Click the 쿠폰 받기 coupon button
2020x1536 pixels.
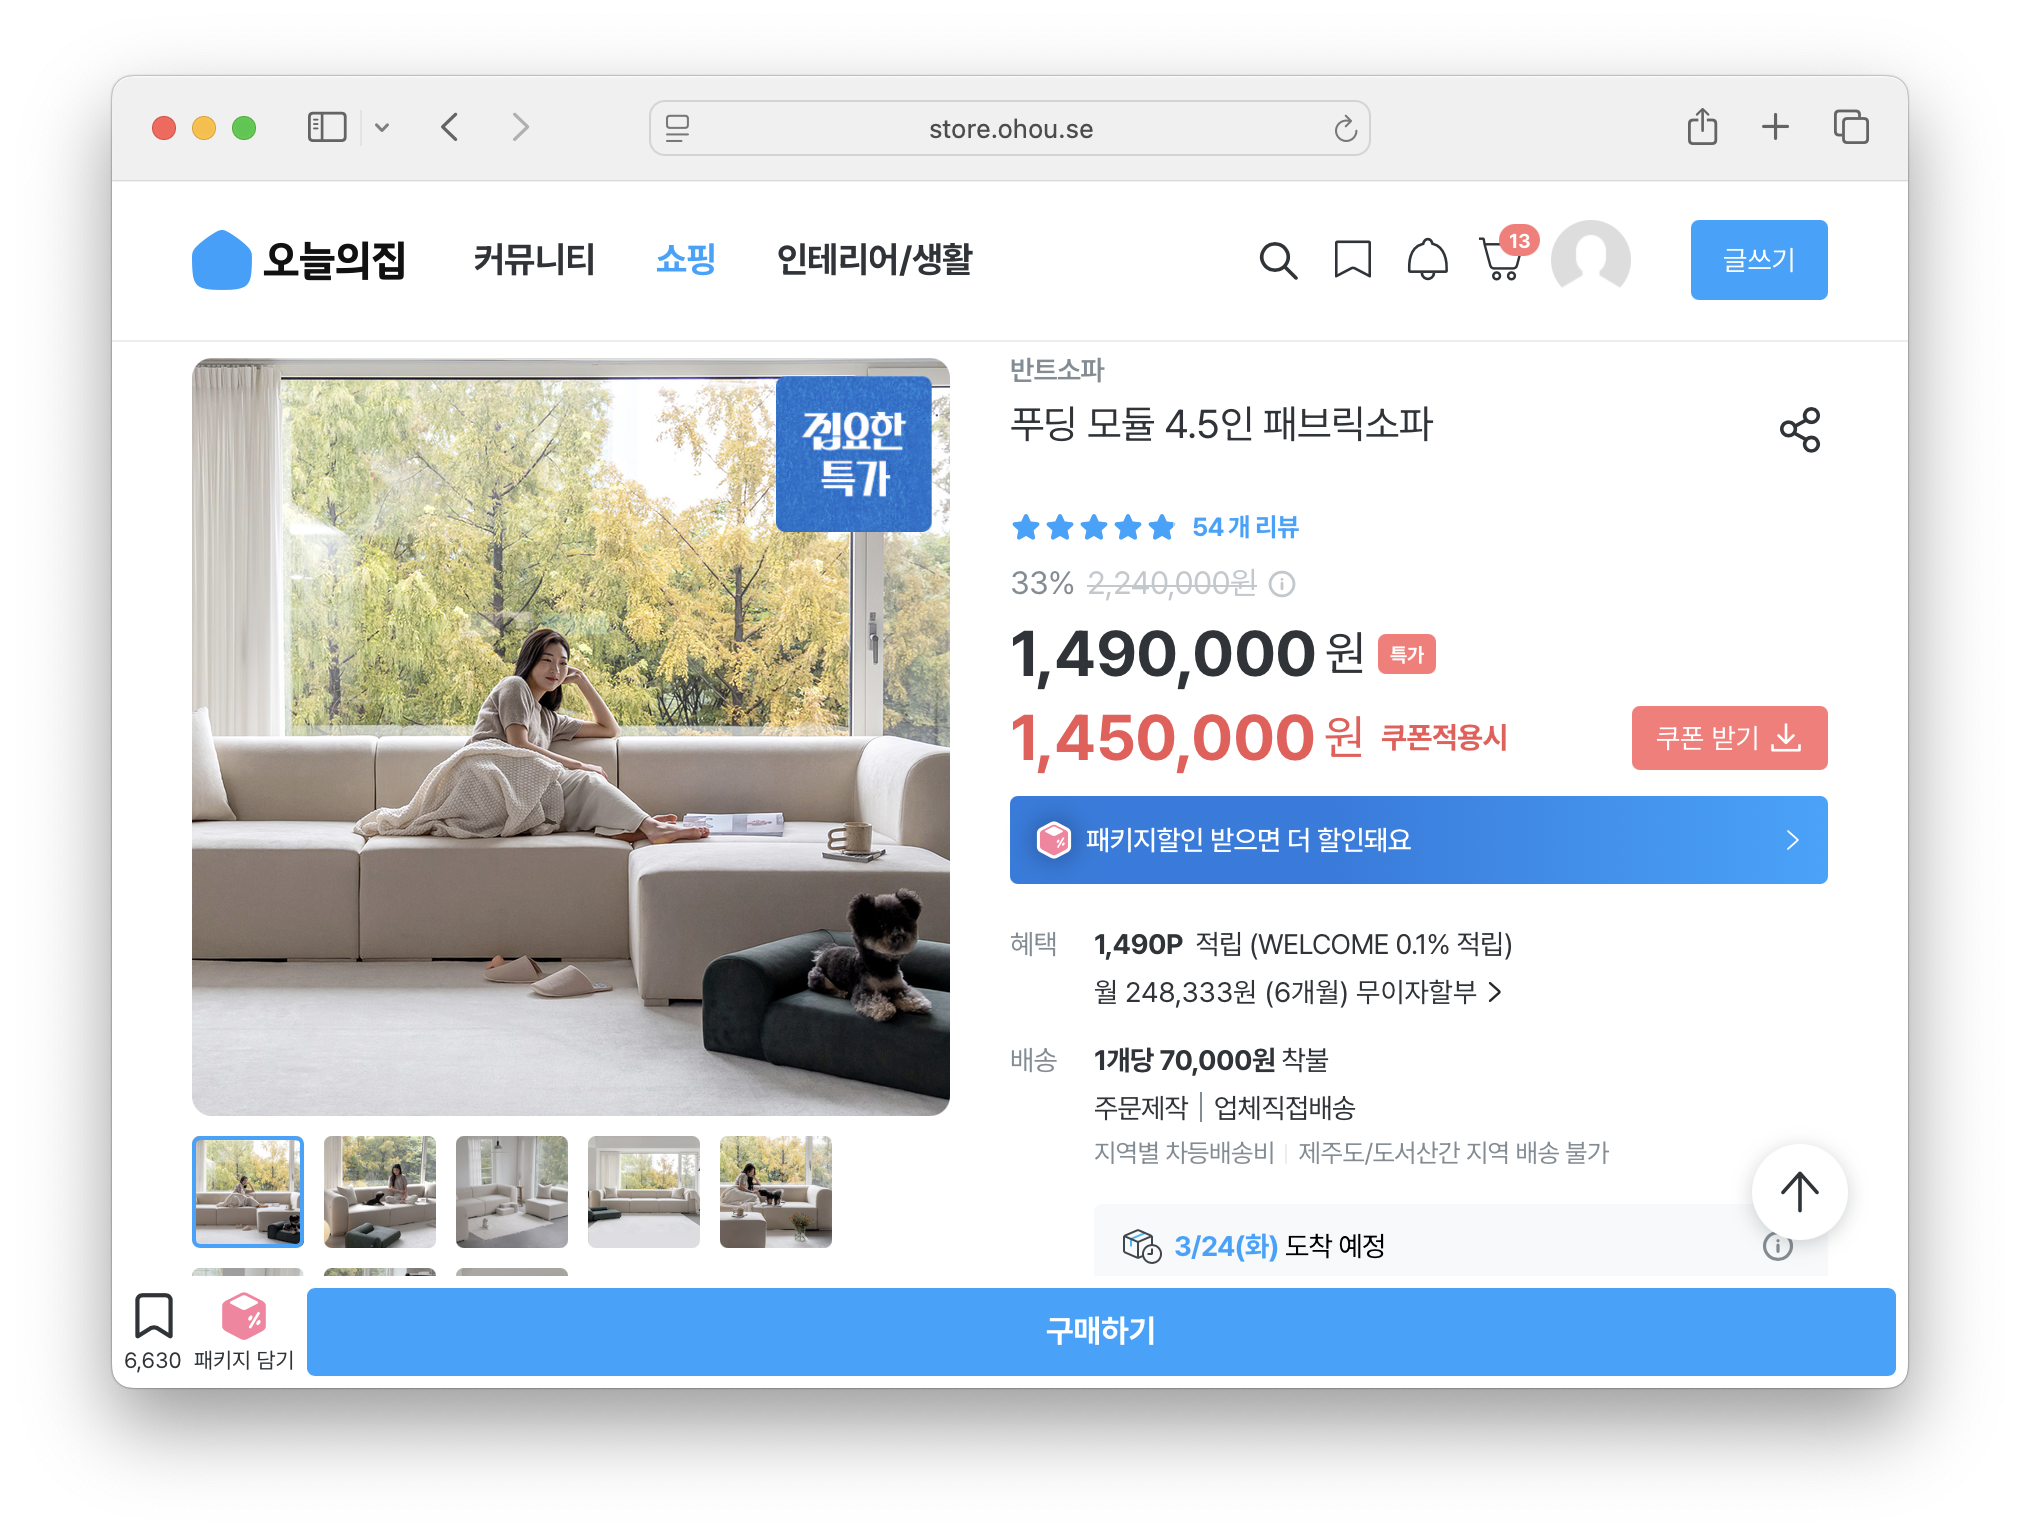(1729, 738)
